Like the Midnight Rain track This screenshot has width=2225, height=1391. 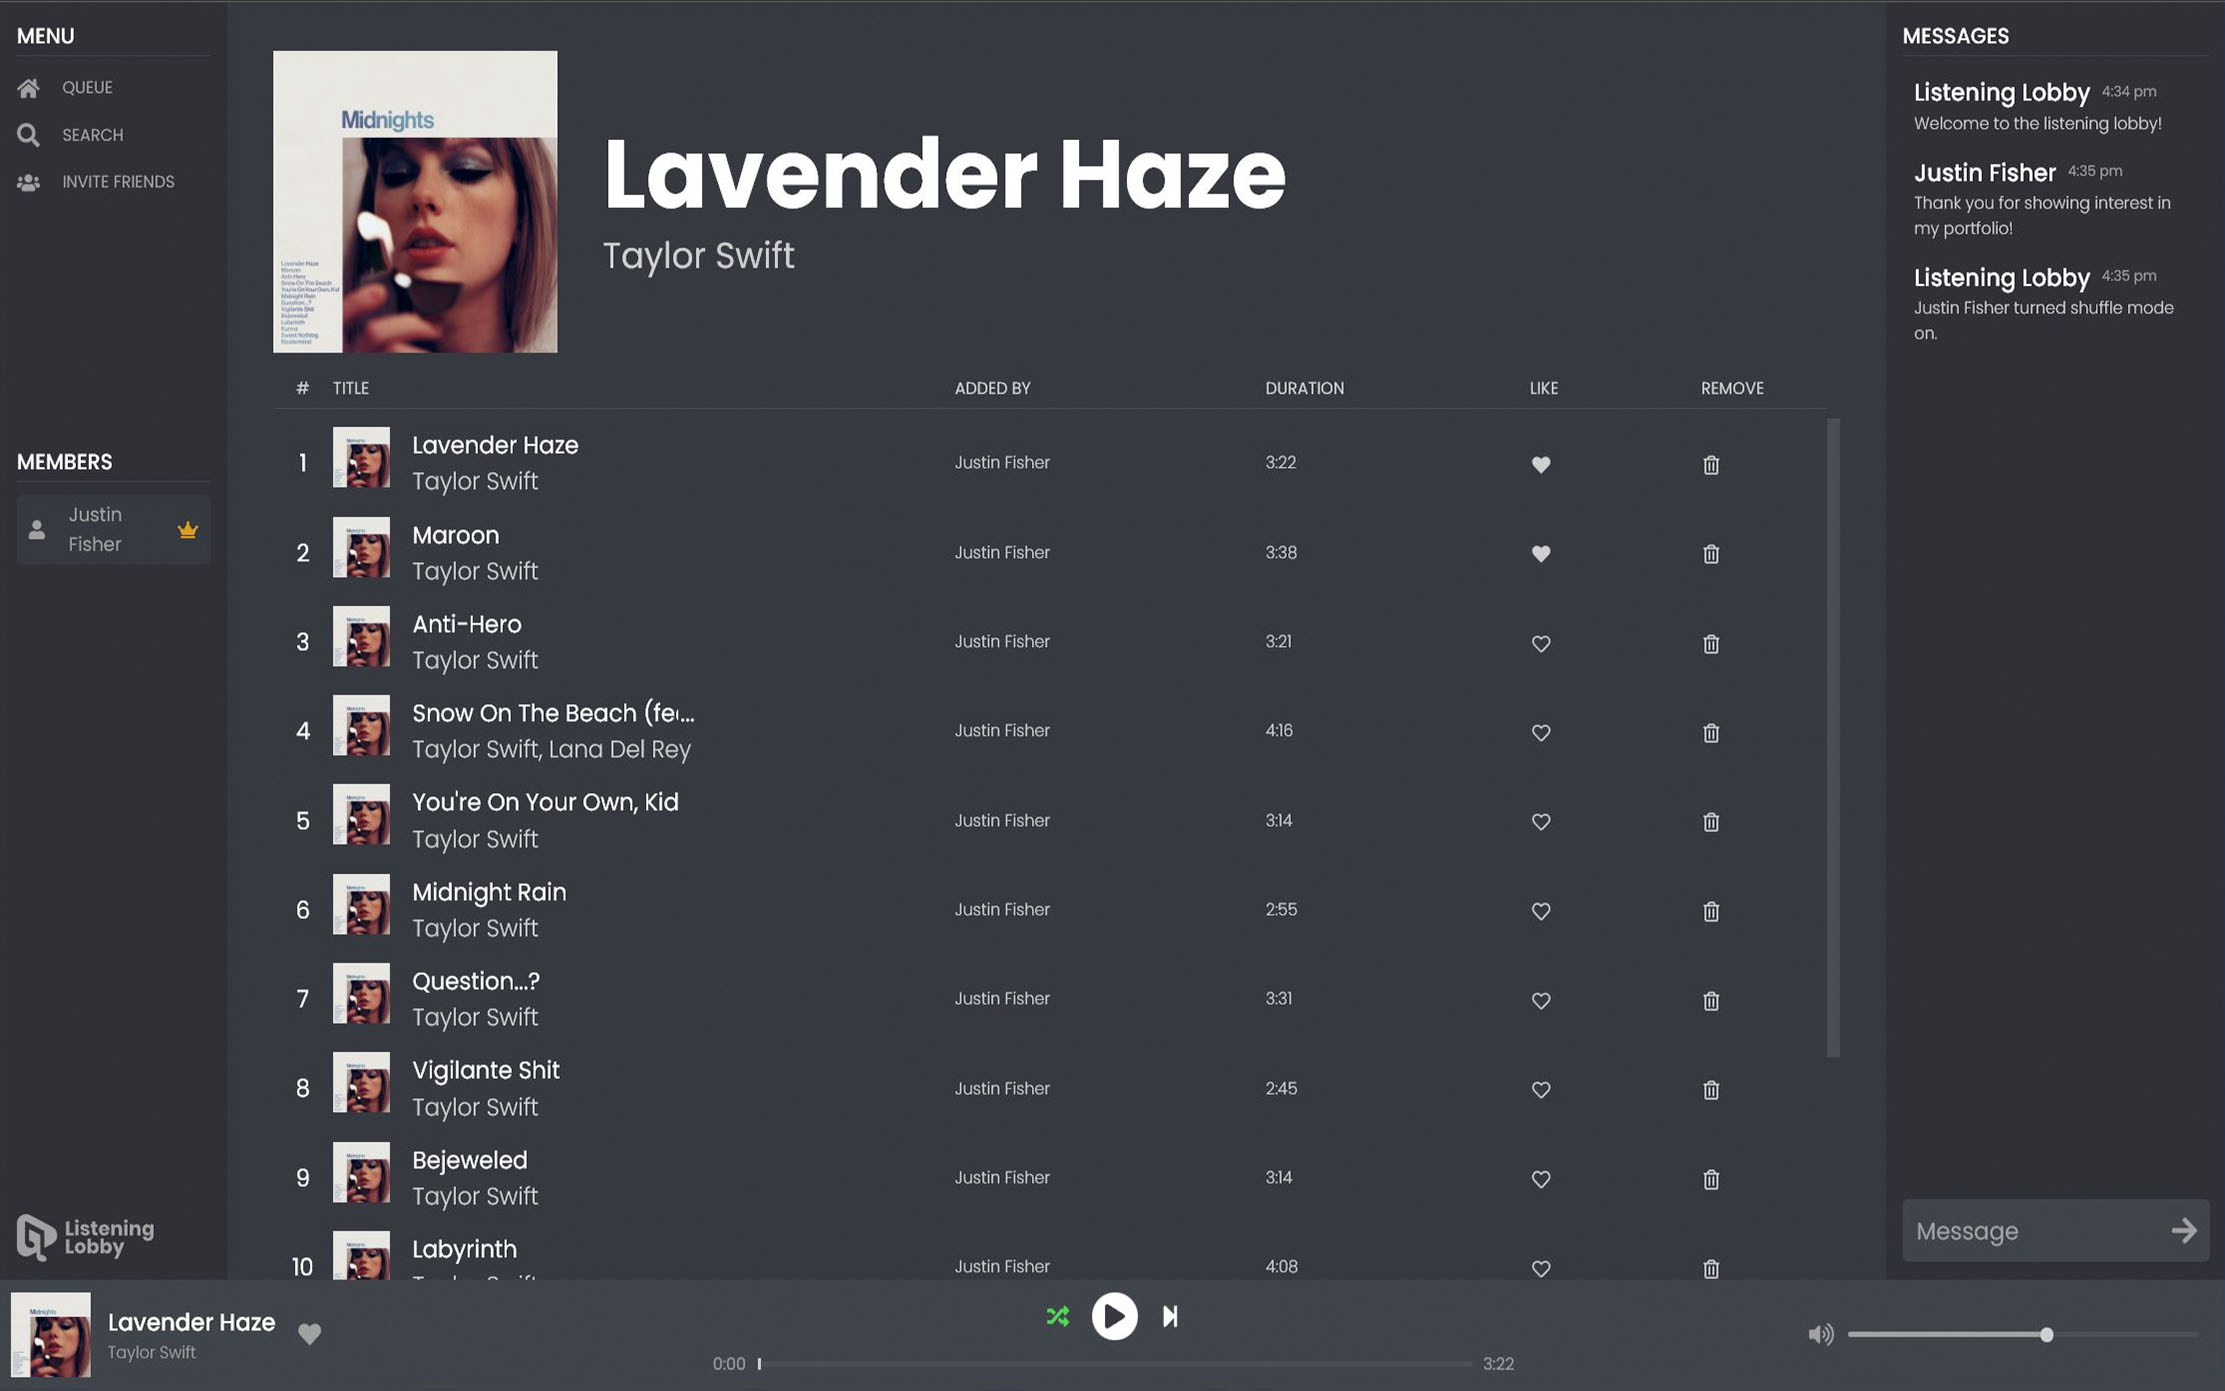point(1541,911)
